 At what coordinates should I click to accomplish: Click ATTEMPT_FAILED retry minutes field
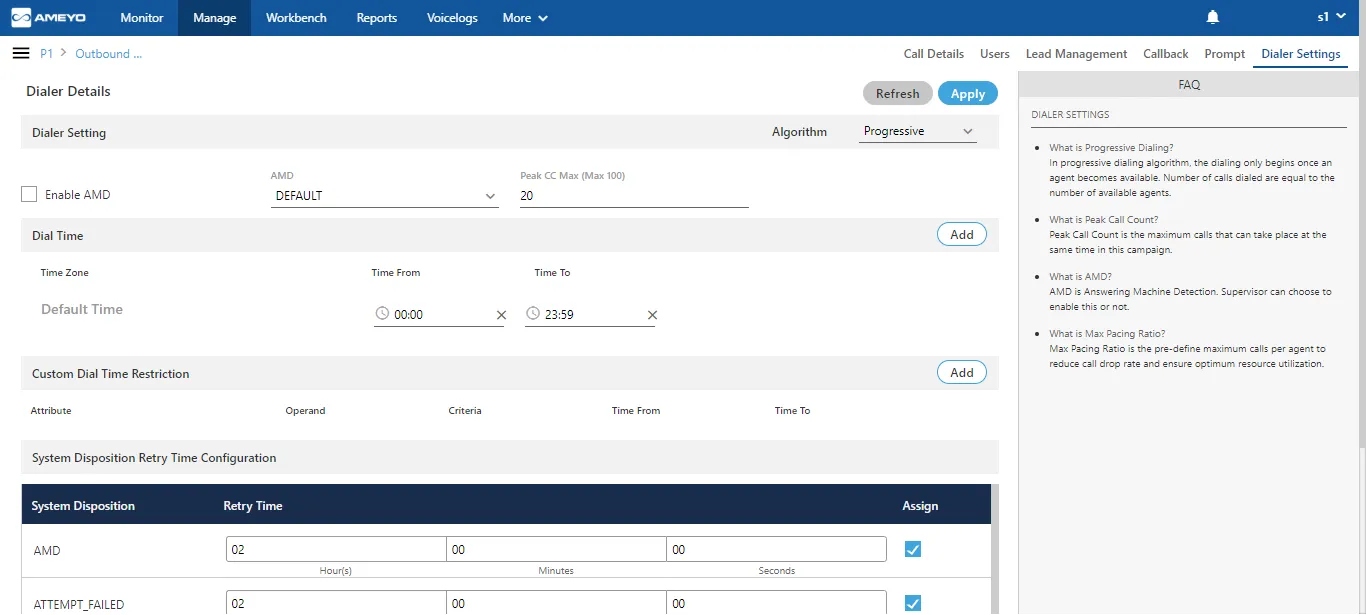[x=556, y=603]
